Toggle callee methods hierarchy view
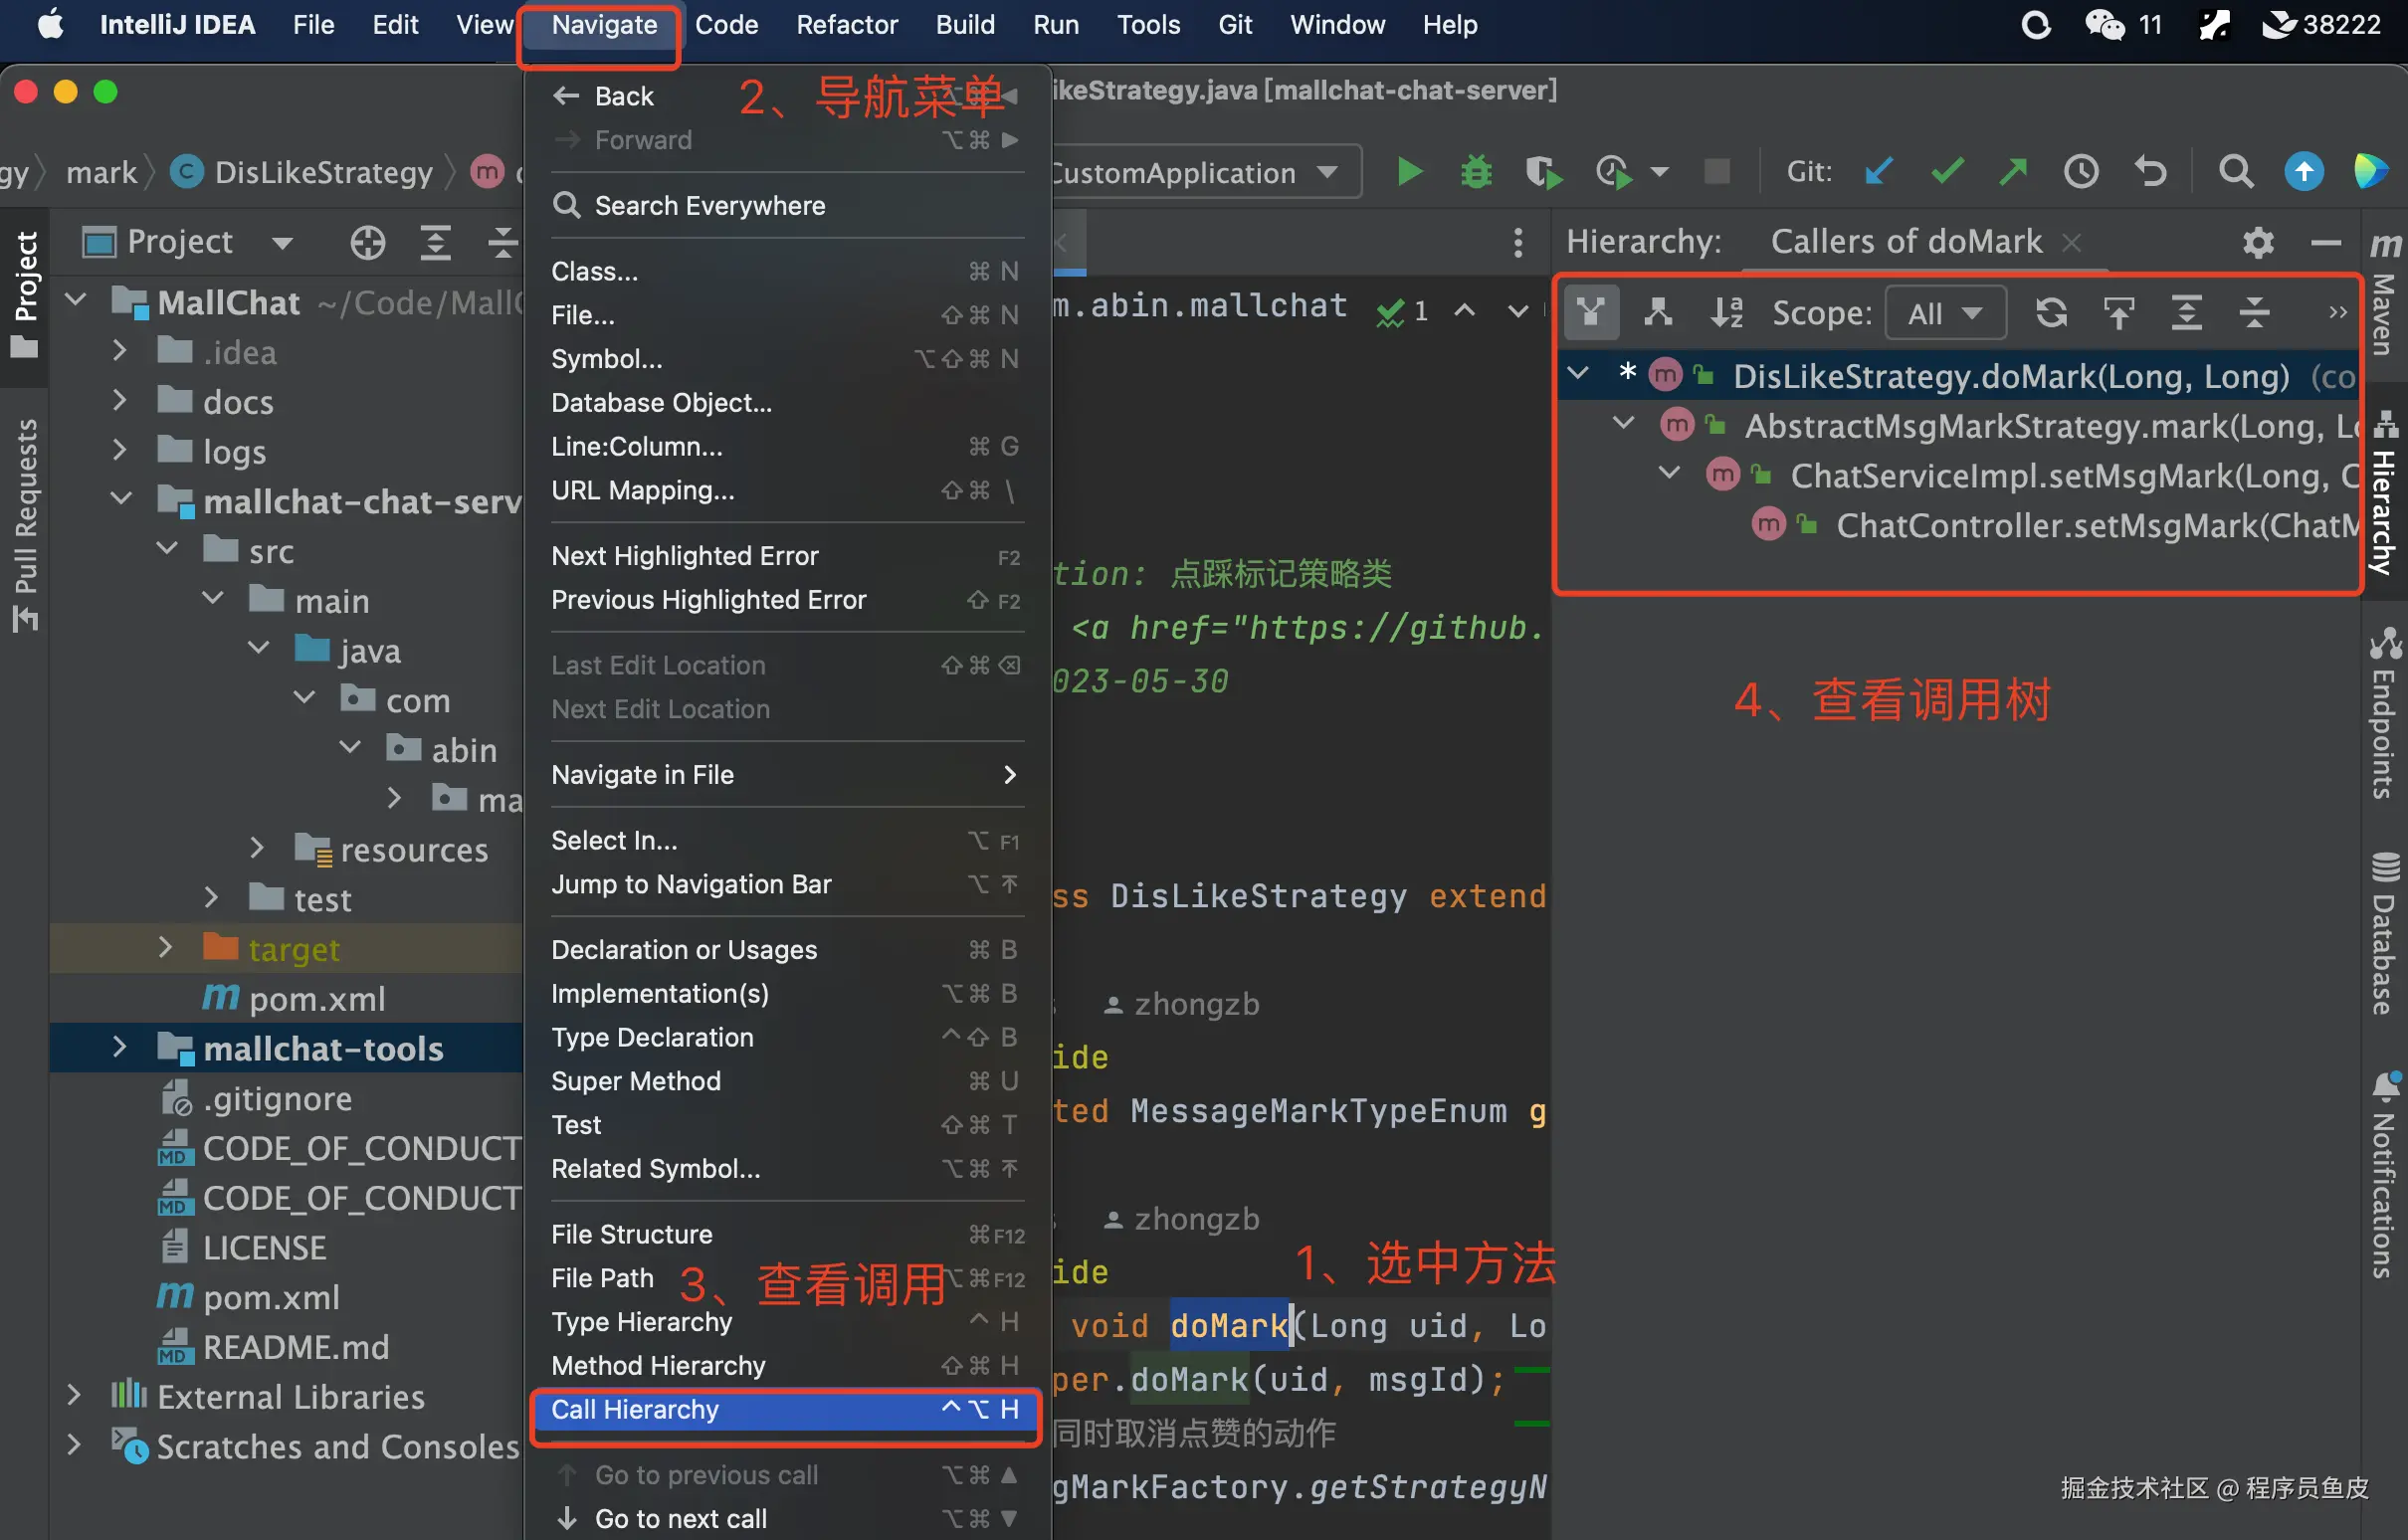 (x=1658, y=313)
